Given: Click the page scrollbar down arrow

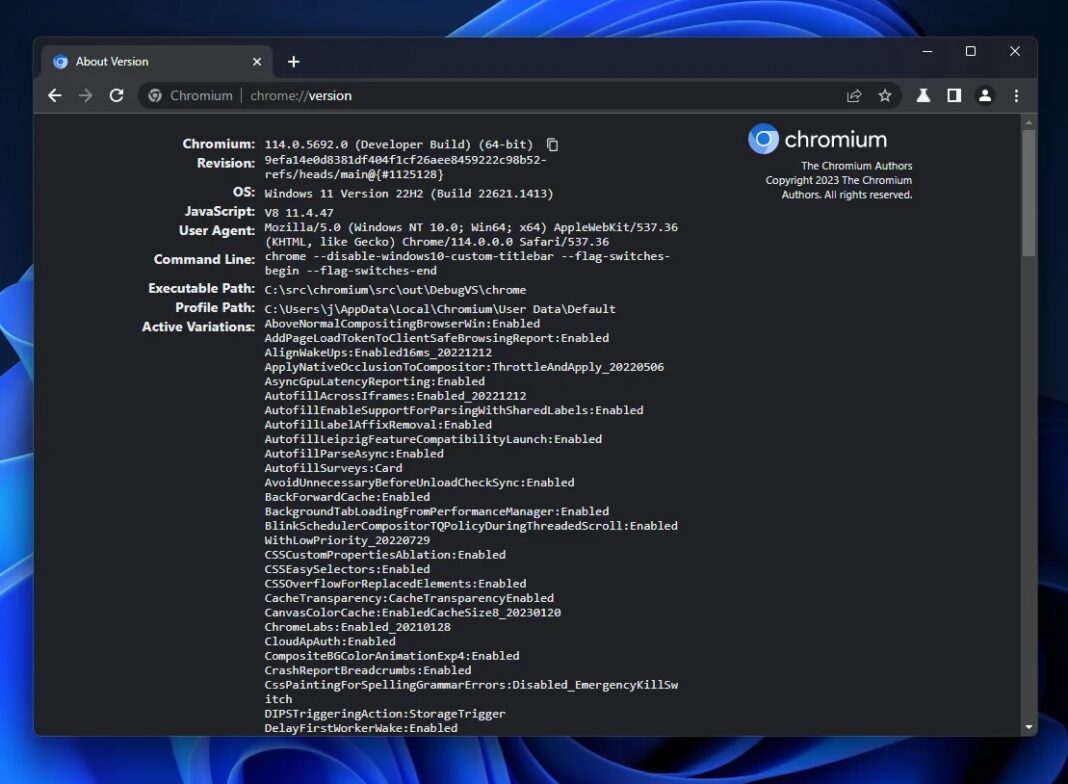Looking at the screenshot, I should tap(1029, 728).
